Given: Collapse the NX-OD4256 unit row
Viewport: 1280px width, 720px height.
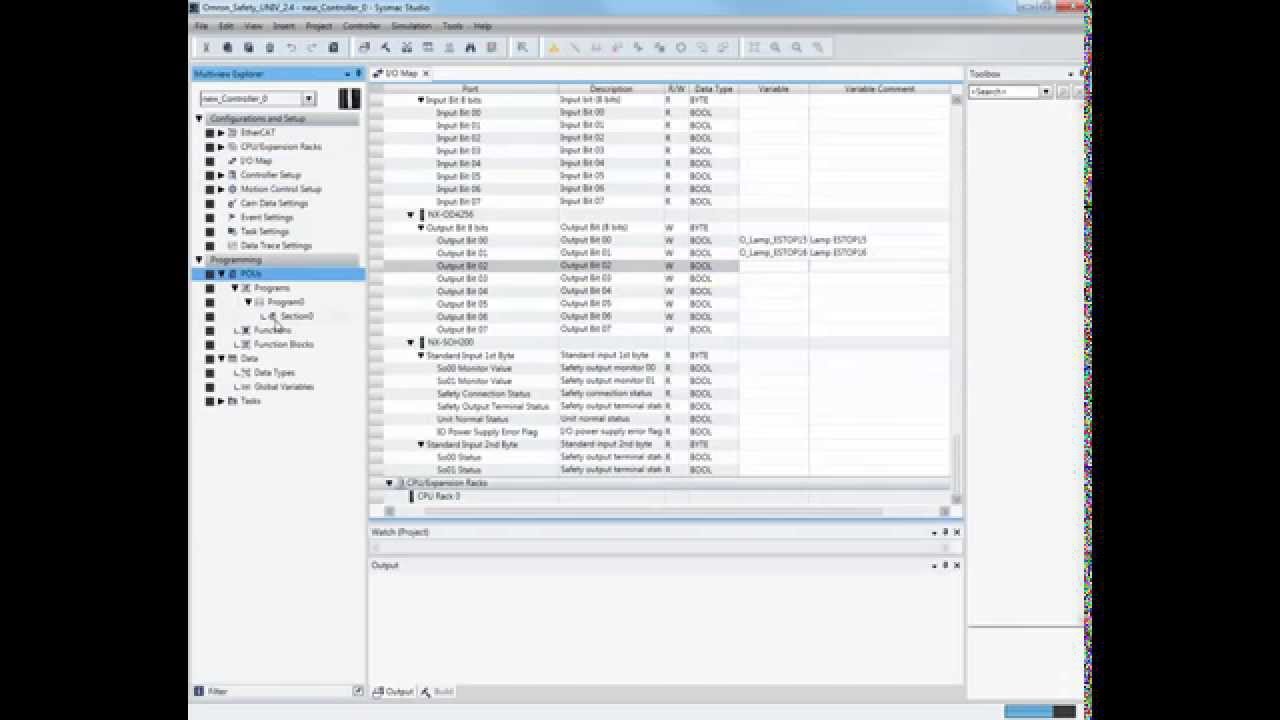Looking at the screenshot, I should (x=410, y=215).
